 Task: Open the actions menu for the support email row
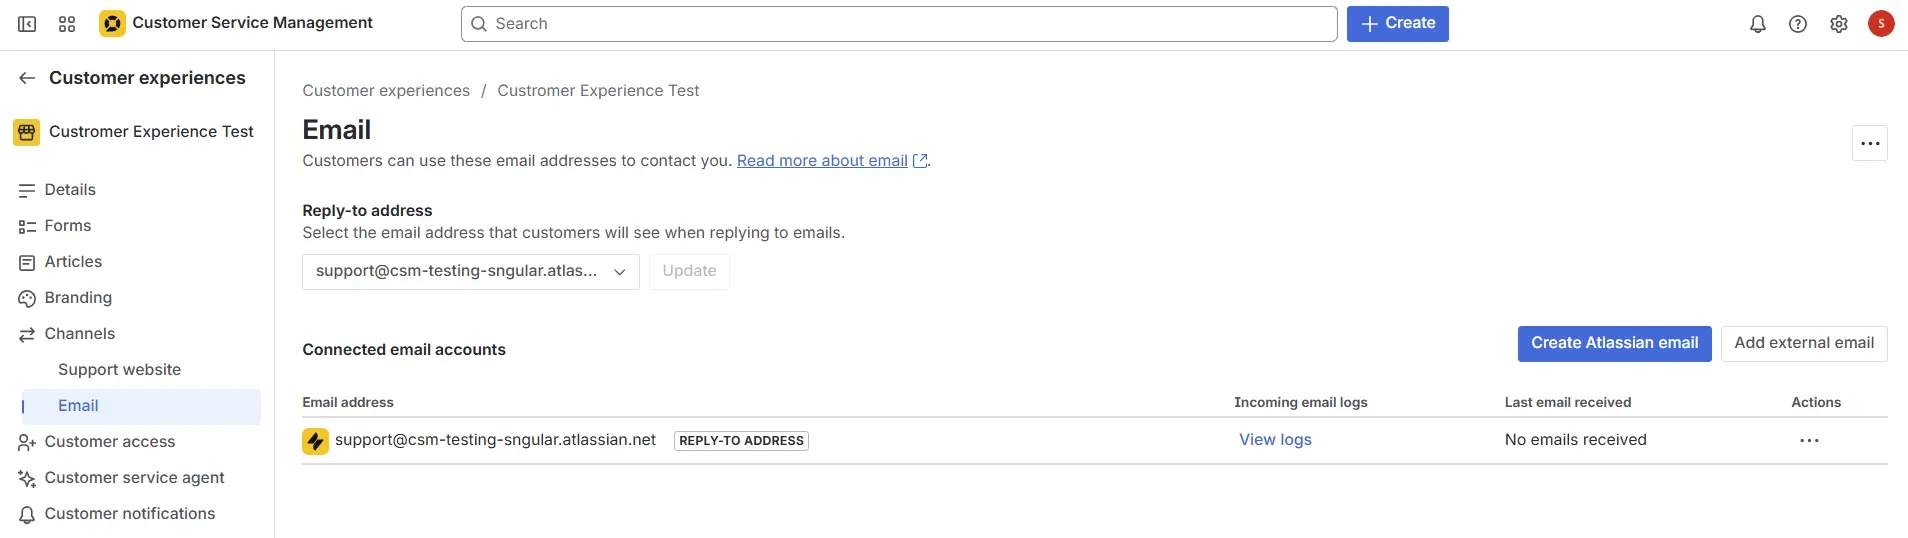point(1809,440)
